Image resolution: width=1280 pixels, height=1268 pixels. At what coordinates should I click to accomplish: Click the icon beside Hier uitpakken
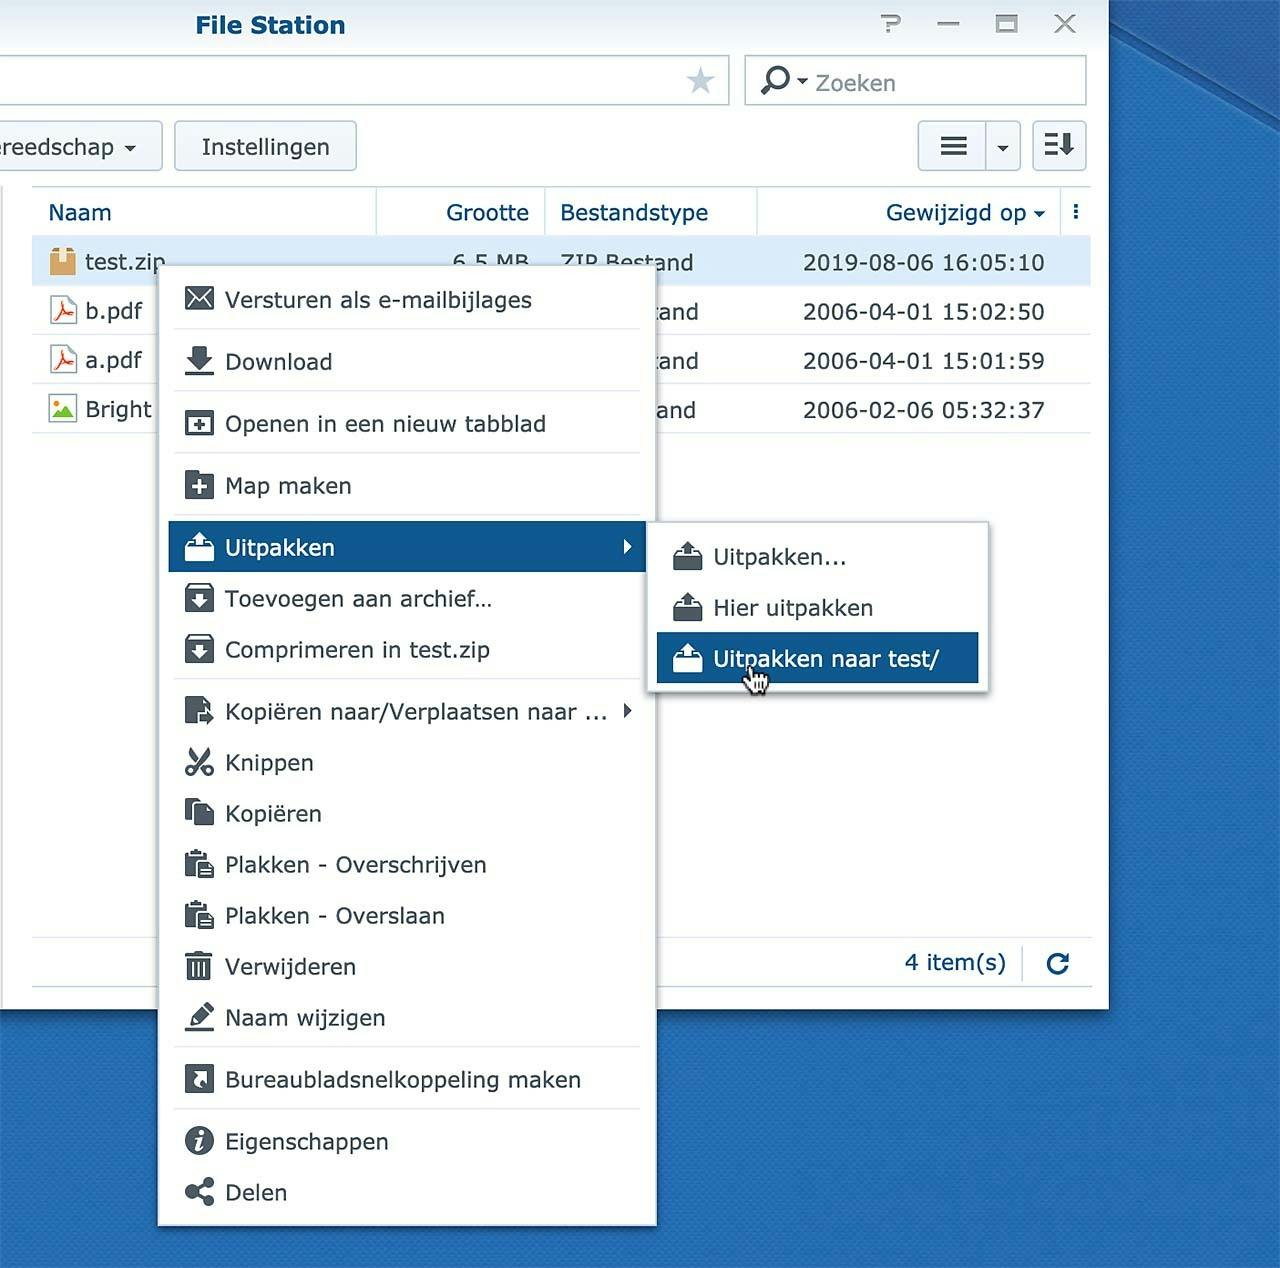coord(687,607)
